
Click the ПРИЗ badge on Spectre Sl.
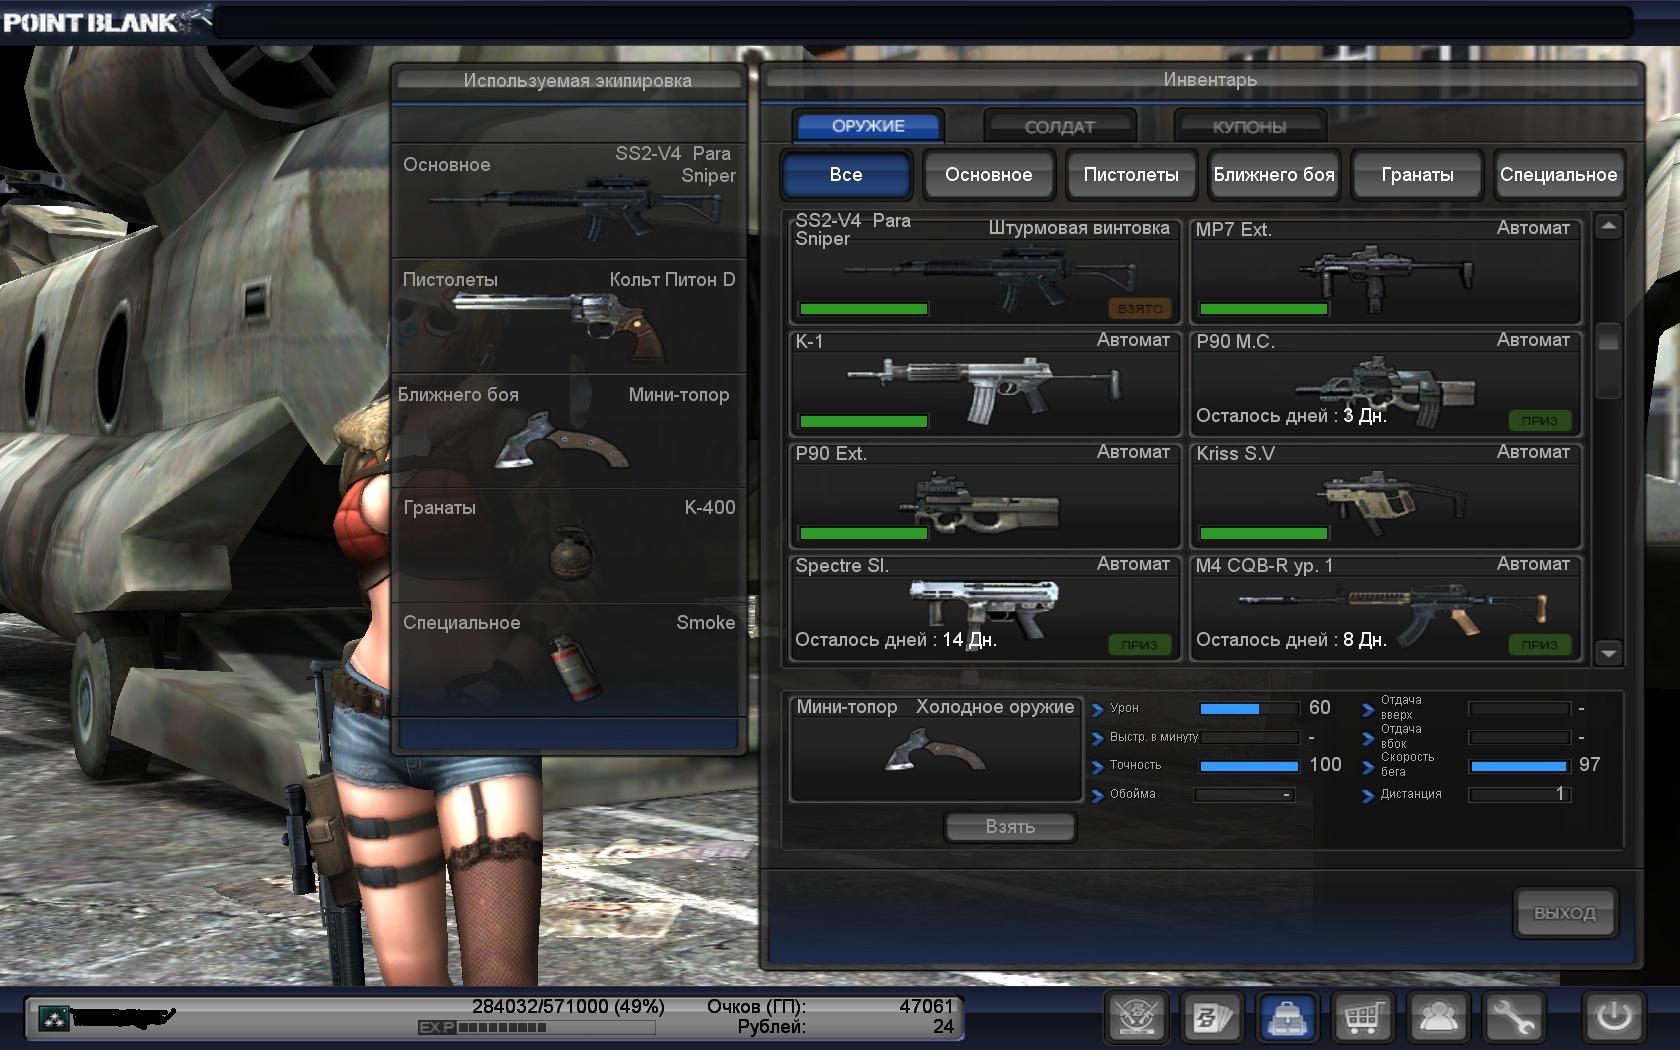[x=1140, y=645]
